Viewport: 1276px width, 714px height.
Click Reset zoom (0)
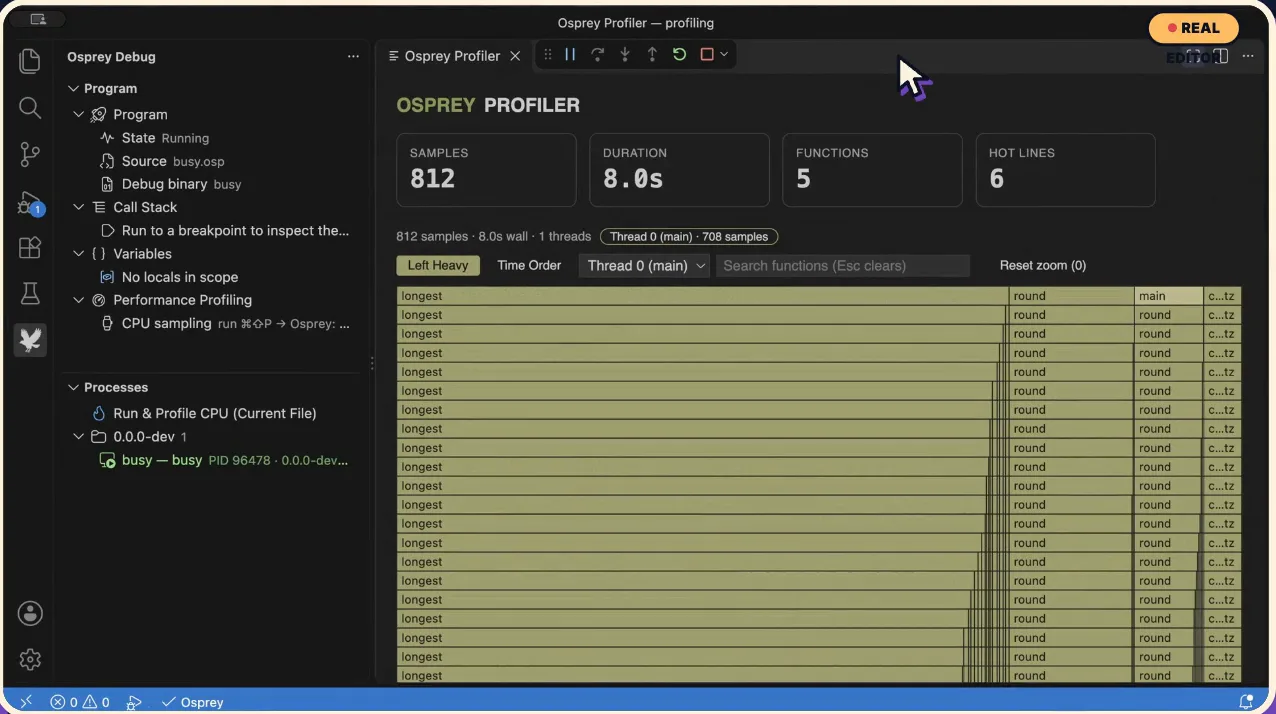coord(1043,265)
